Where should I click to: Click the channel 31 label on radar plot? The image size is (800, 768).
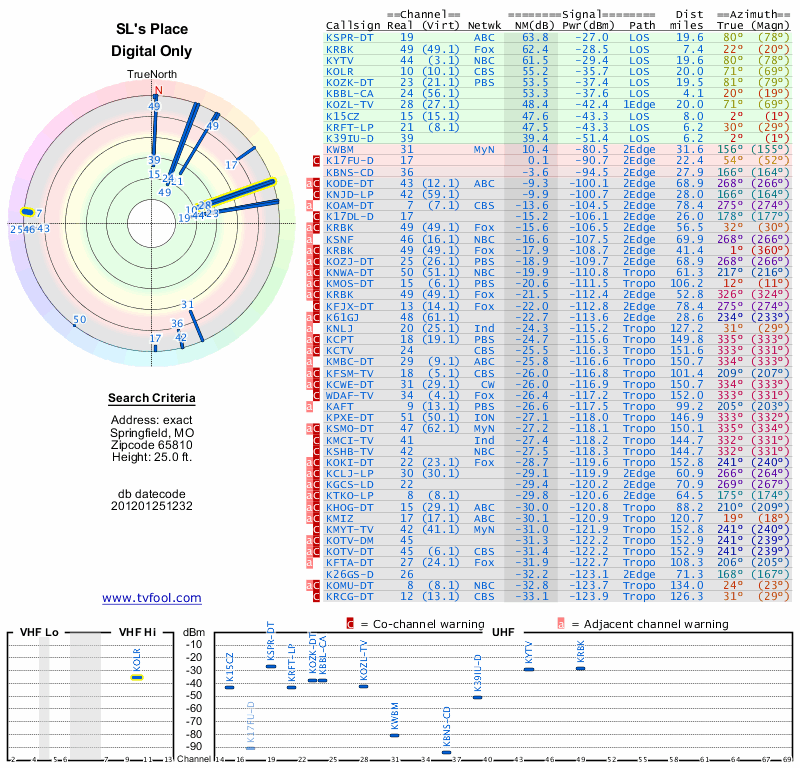coord(188,305)
